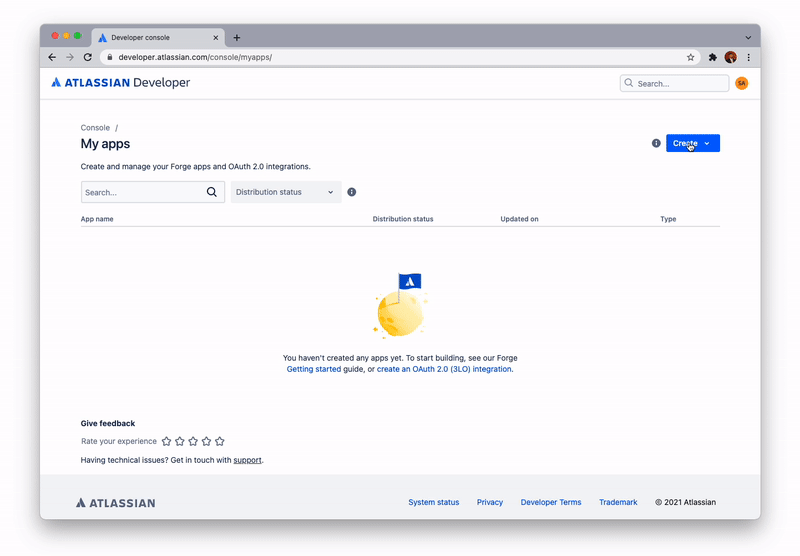The image size is (800, 556).
Task: Click the Console breadcrumb link
Action: click(x=95, y=128)
